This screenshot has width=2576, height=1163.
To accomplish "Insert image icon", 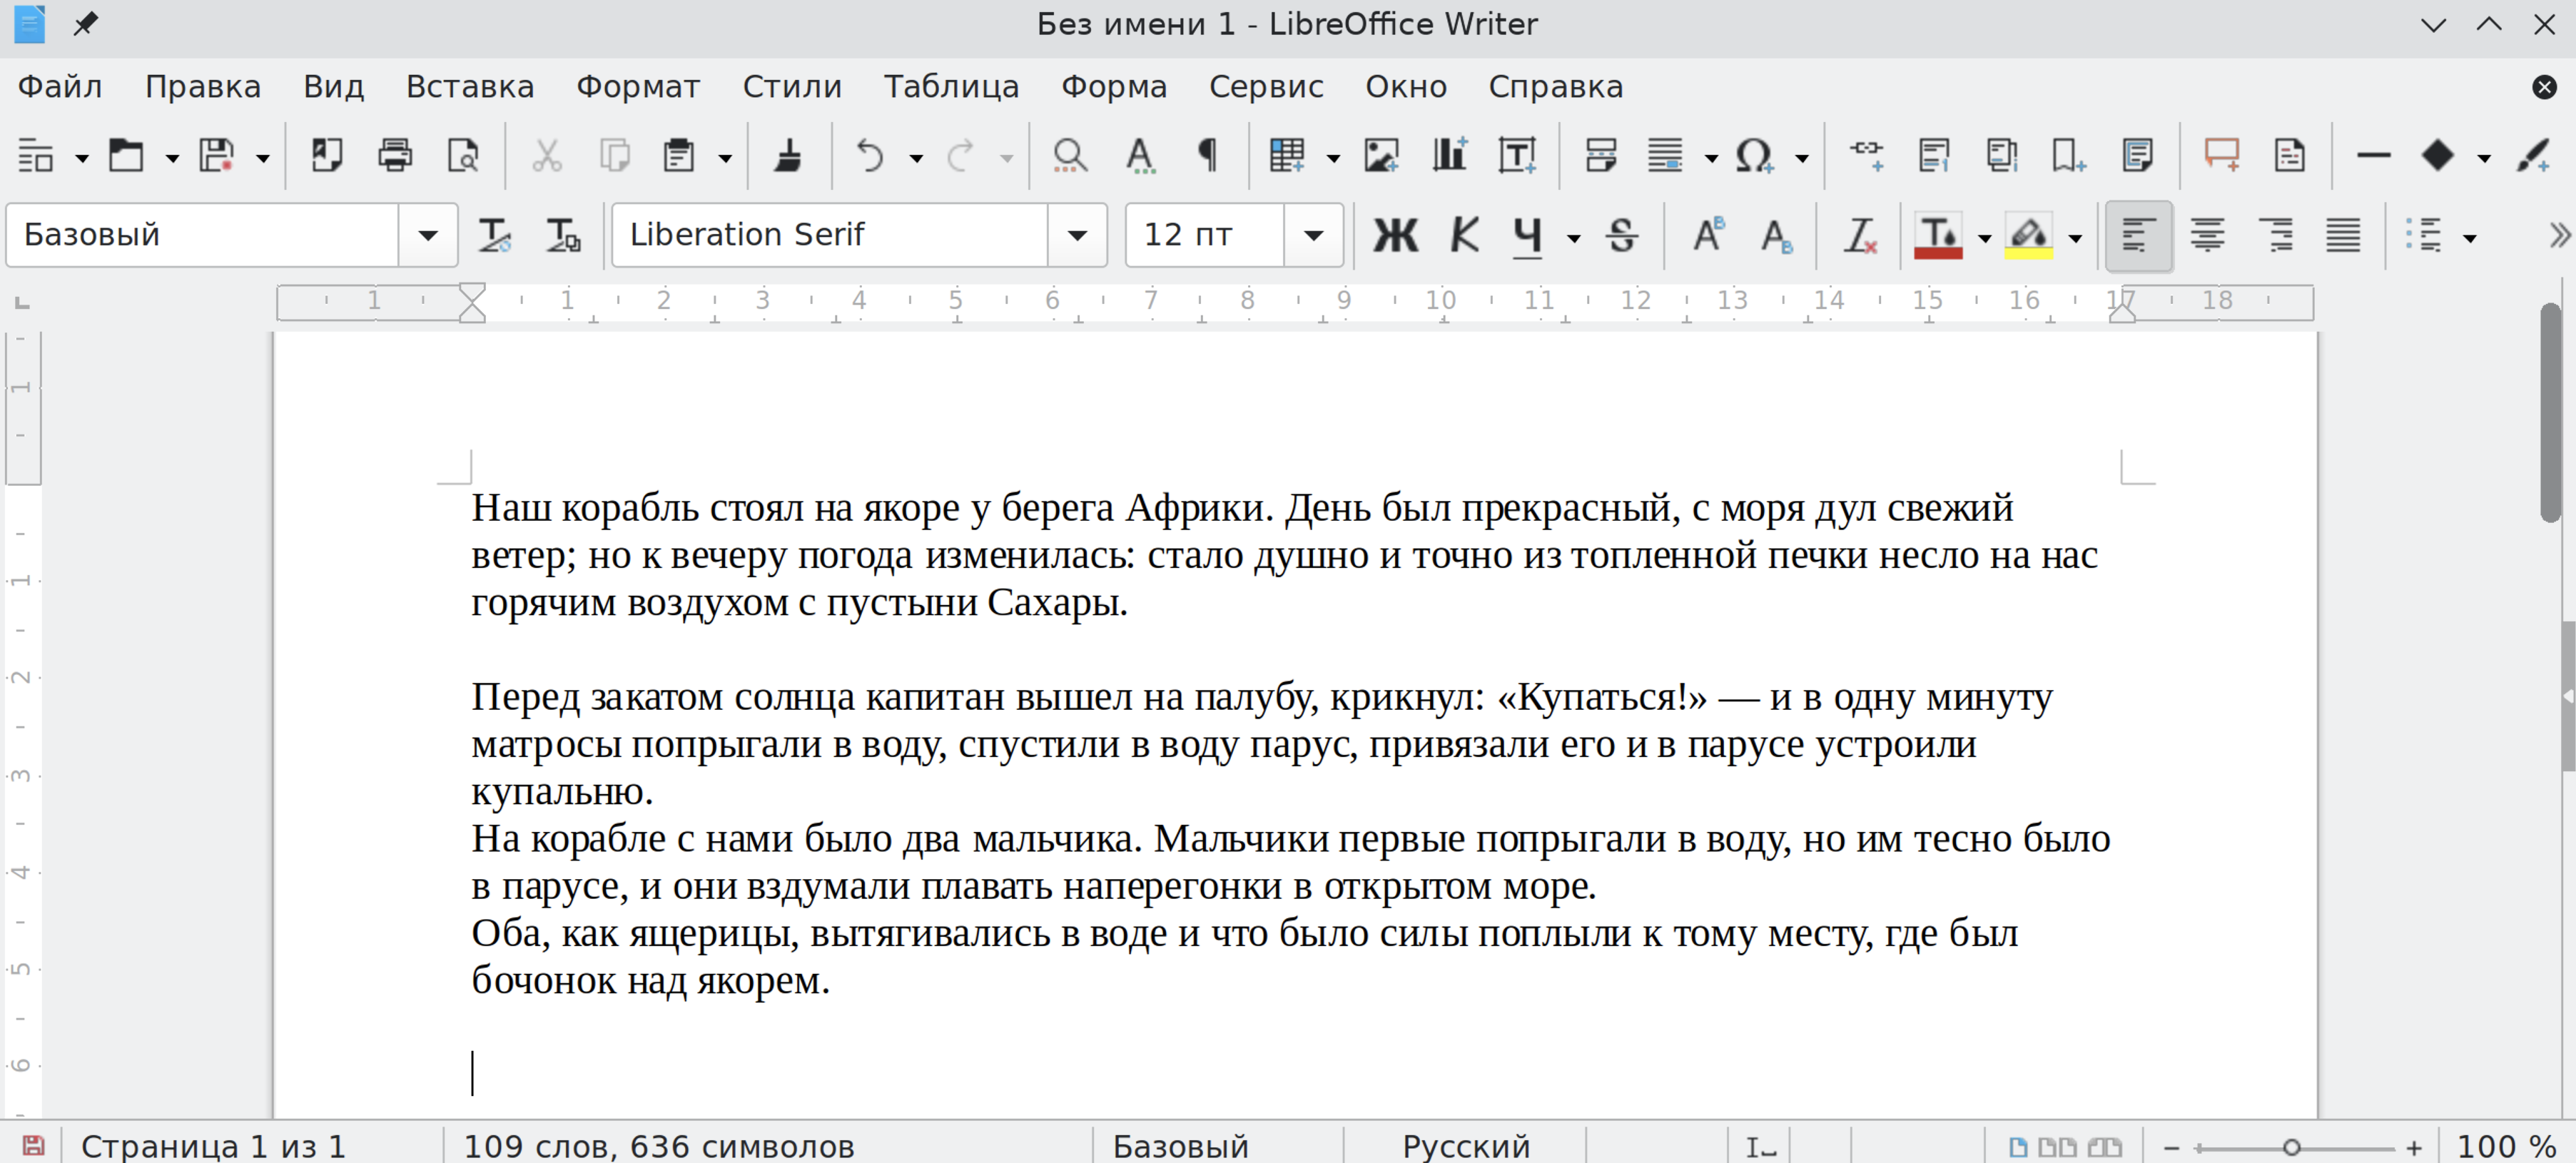I will (1381, 155).
